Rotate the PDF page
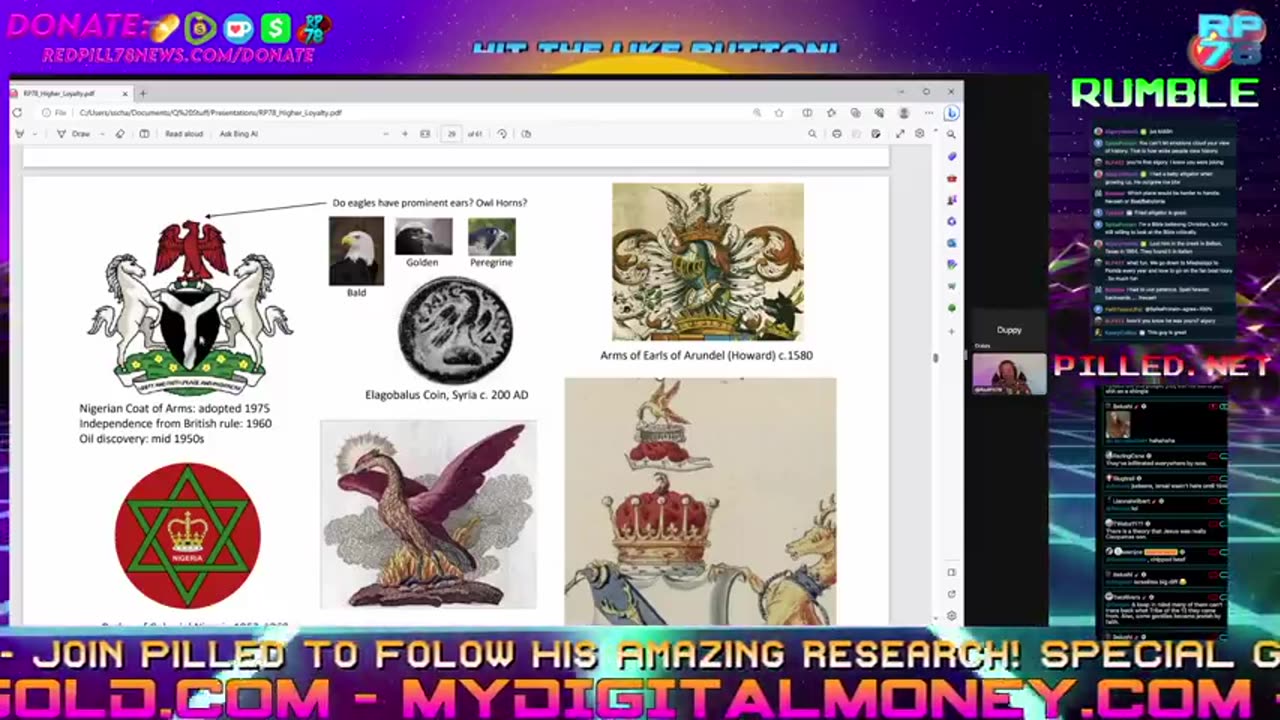 tap(502, 134)
